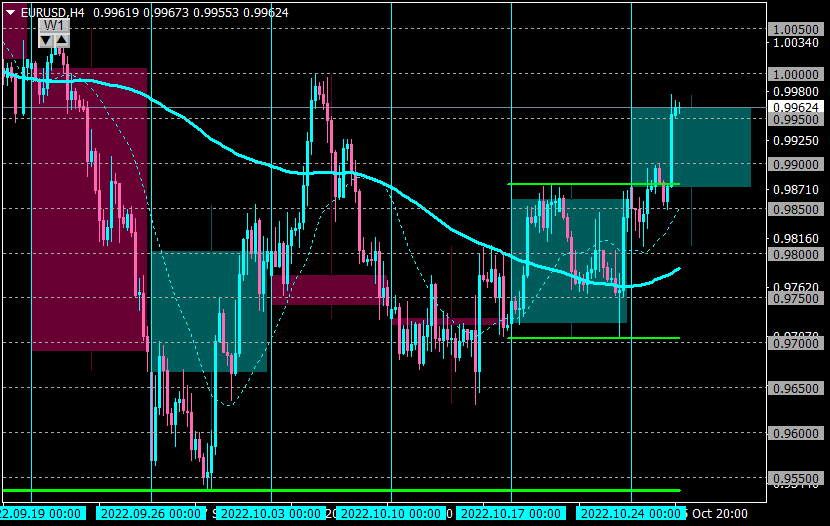This screenshot has height=526, width=830.
Task: Select the thick green line along the bottom
Action: coord(341,491)
